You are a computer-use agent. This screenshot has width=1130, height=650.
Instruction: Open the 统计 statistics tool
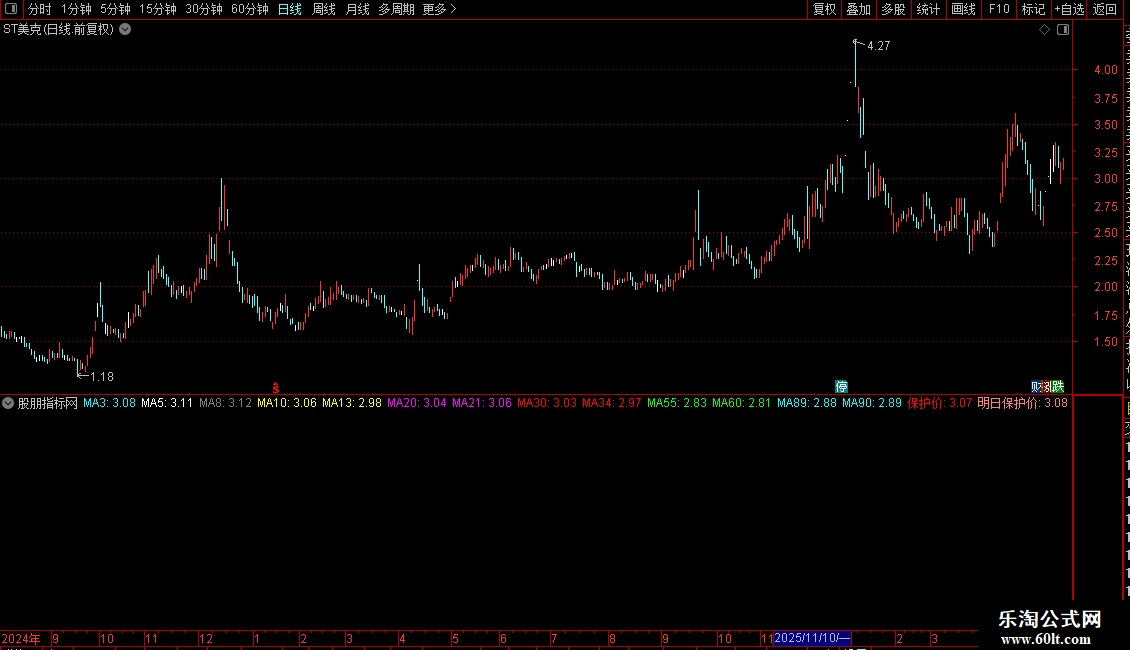pyautogui.click(x=928, y=9)
